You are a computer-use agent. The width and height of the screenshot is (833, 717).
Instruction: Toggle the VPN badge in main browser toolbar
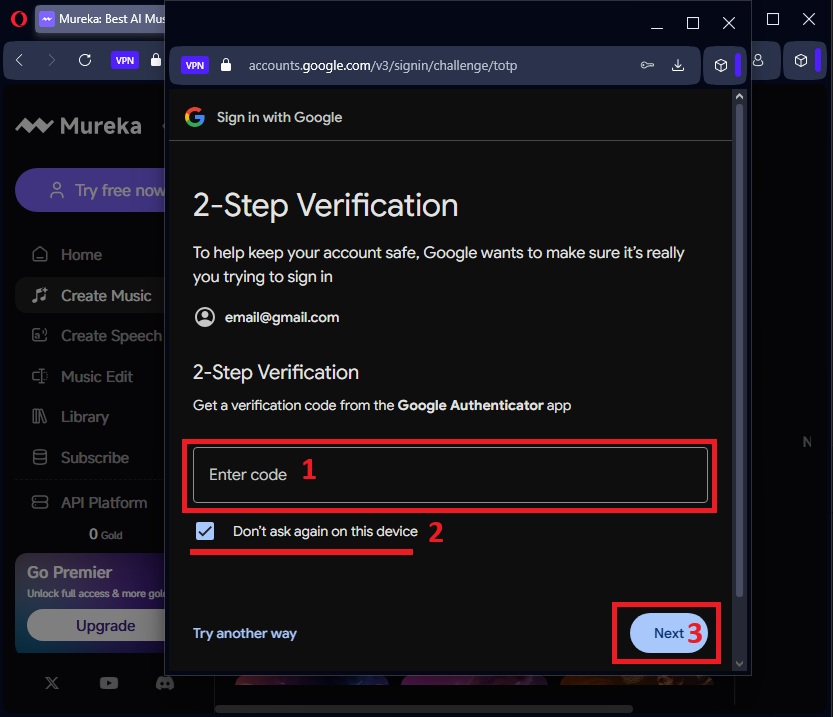[124, 60]
